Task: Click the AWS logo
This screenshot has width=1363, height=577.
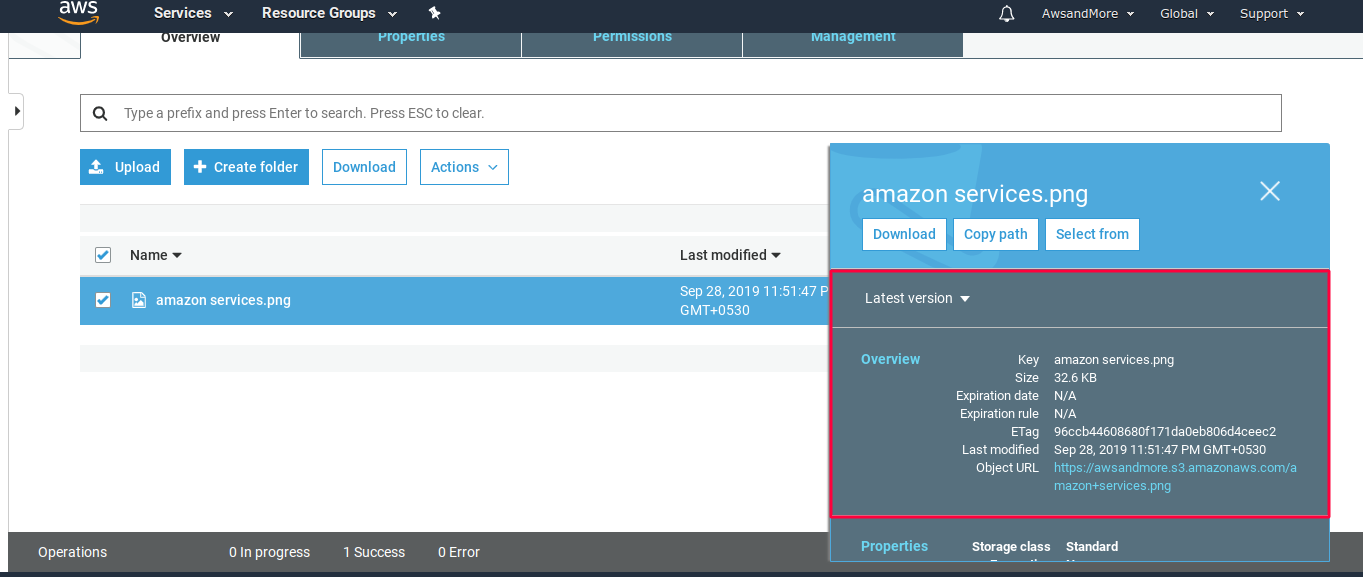Action: pyautogui.click(x=79, y=12)
